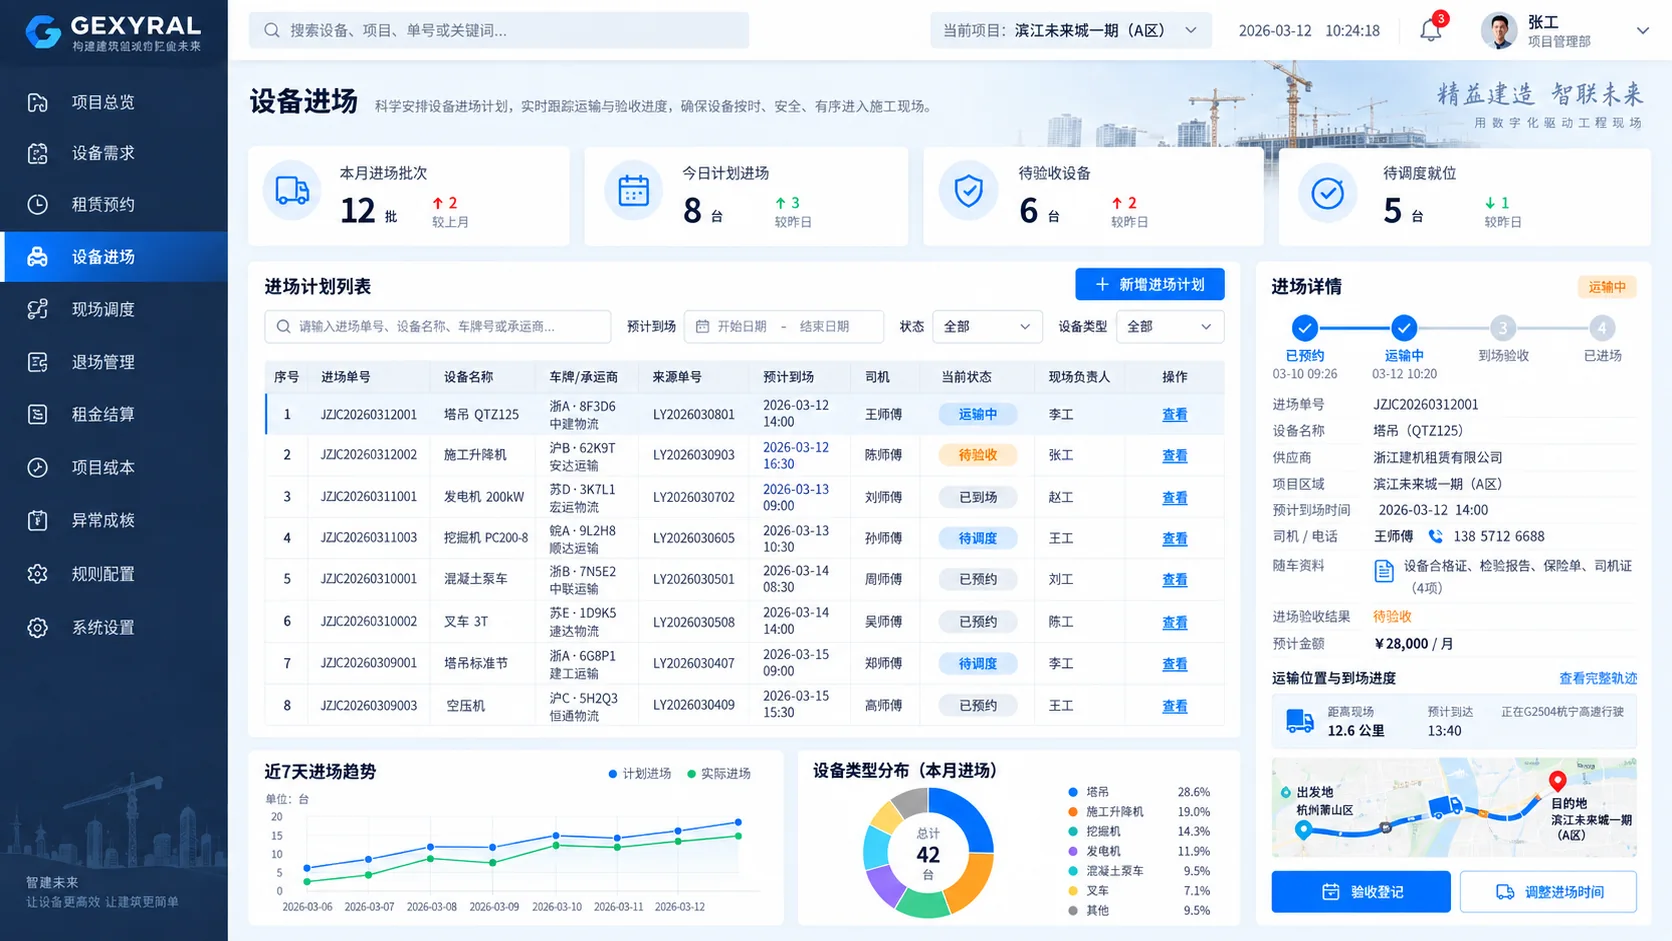Open the 状态 filter dropdown
This screenshot has height=941, width=1672.
click(987, 327)
